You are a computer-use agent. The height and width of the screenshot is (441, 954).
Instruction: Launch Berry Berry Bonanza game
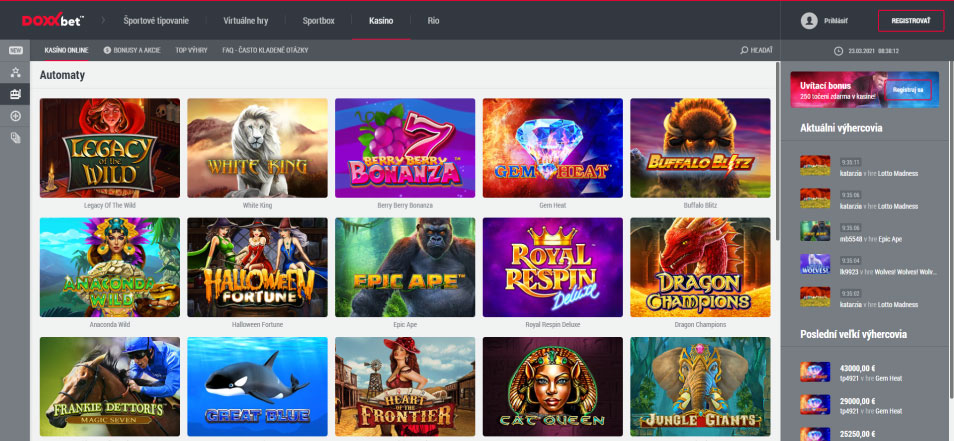(x=405, y=148)
